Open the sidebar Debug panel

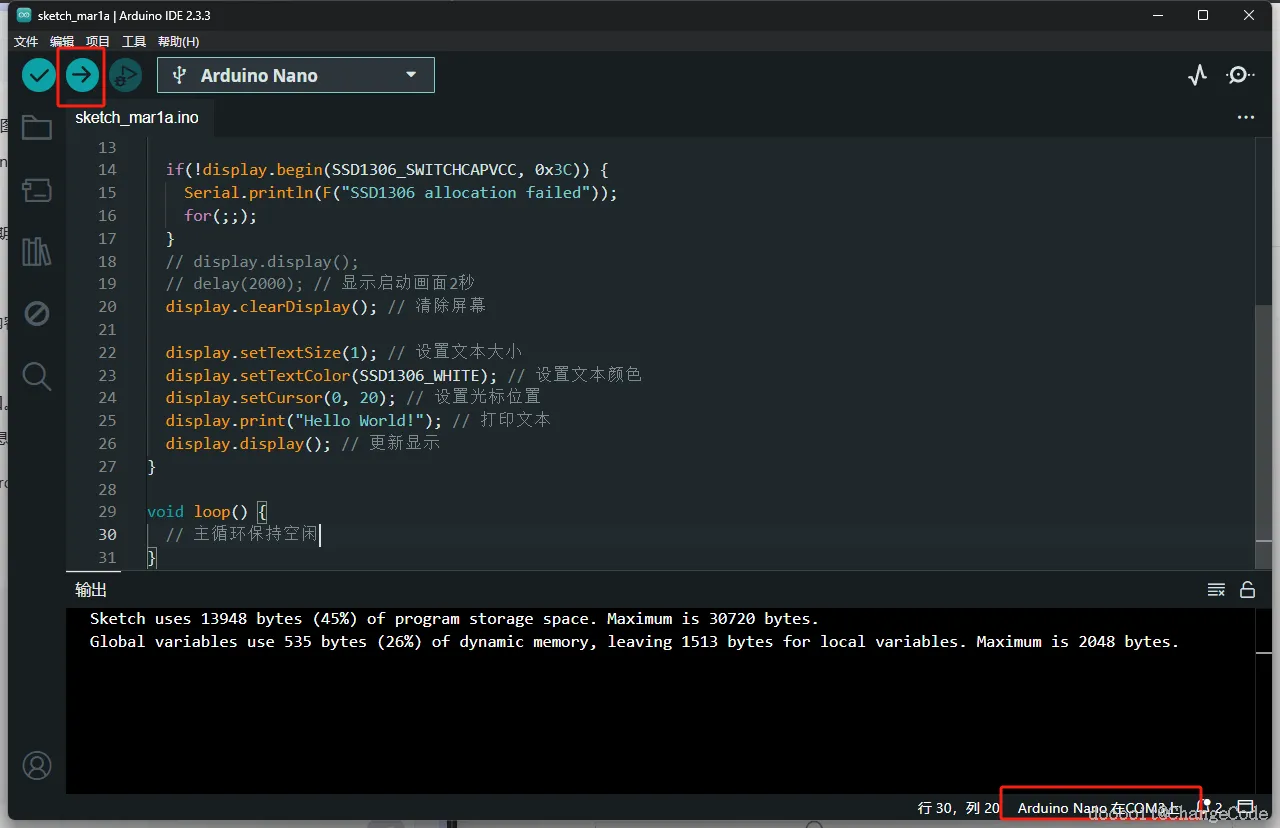click(x=37, y=314)
